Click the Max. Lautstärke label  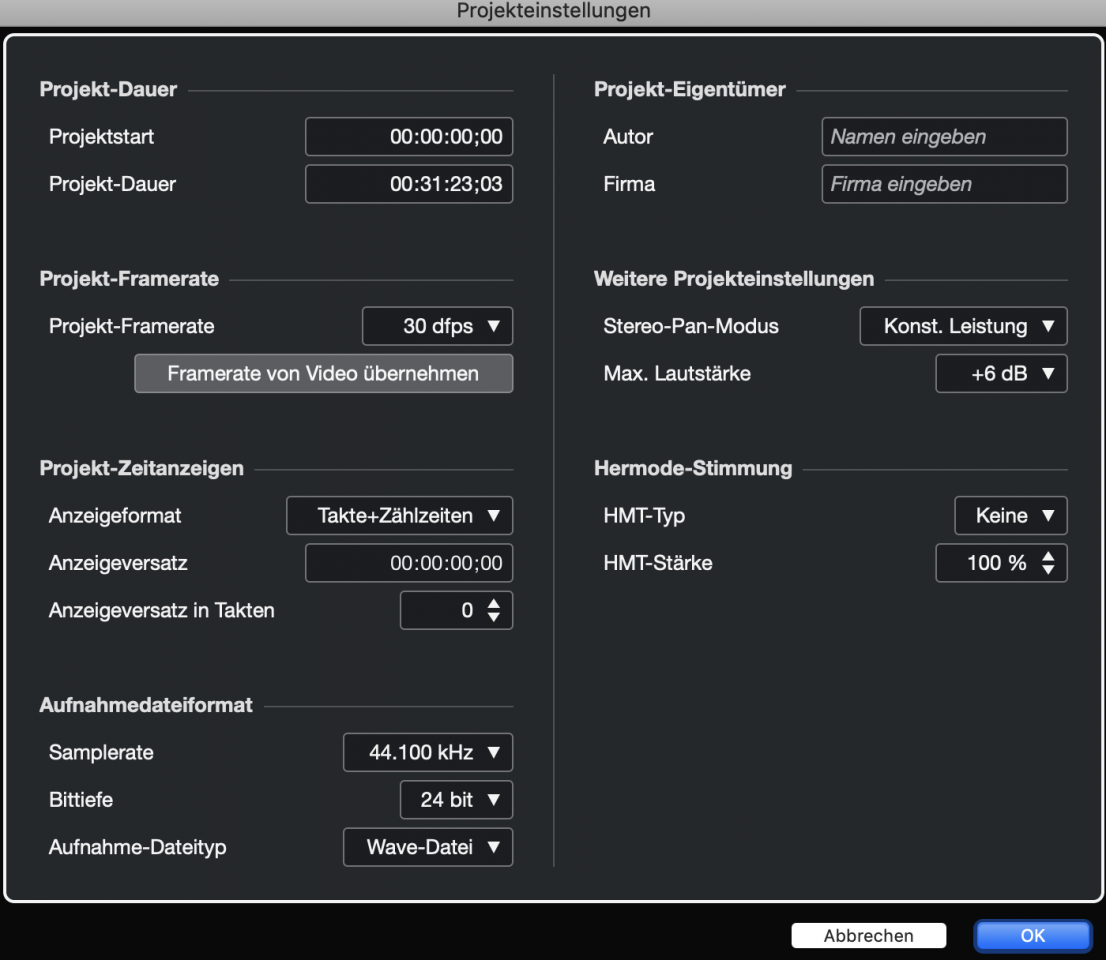677,373
